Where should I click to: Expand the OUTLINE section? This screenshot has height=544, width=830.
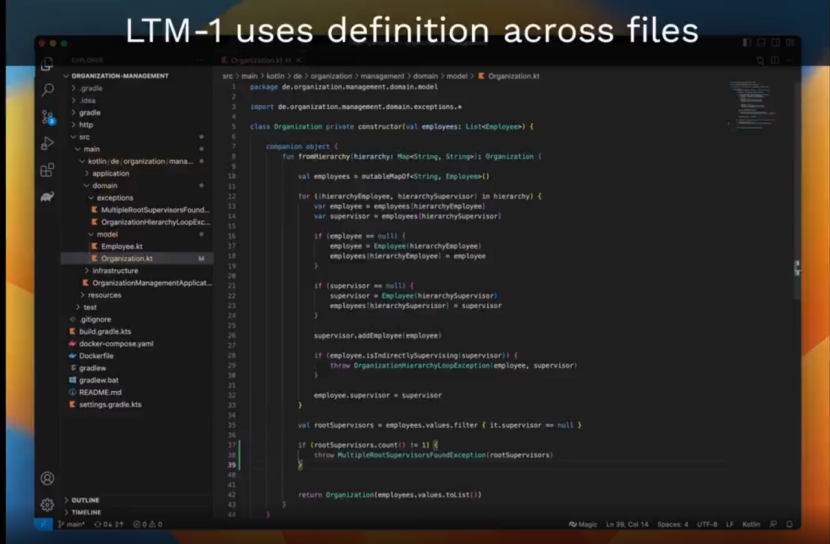(85, 500)
